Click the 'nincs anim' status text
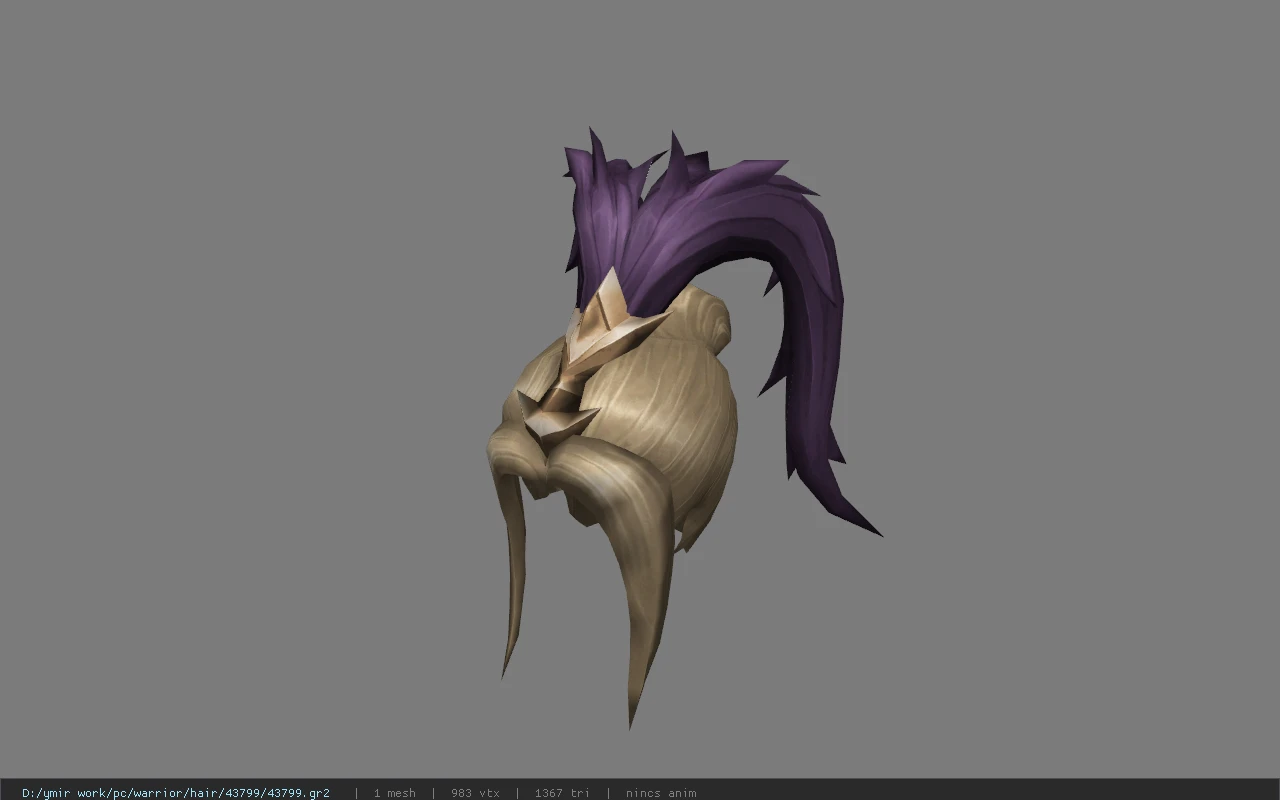The image size is (1280, 800). coord(661,793)
